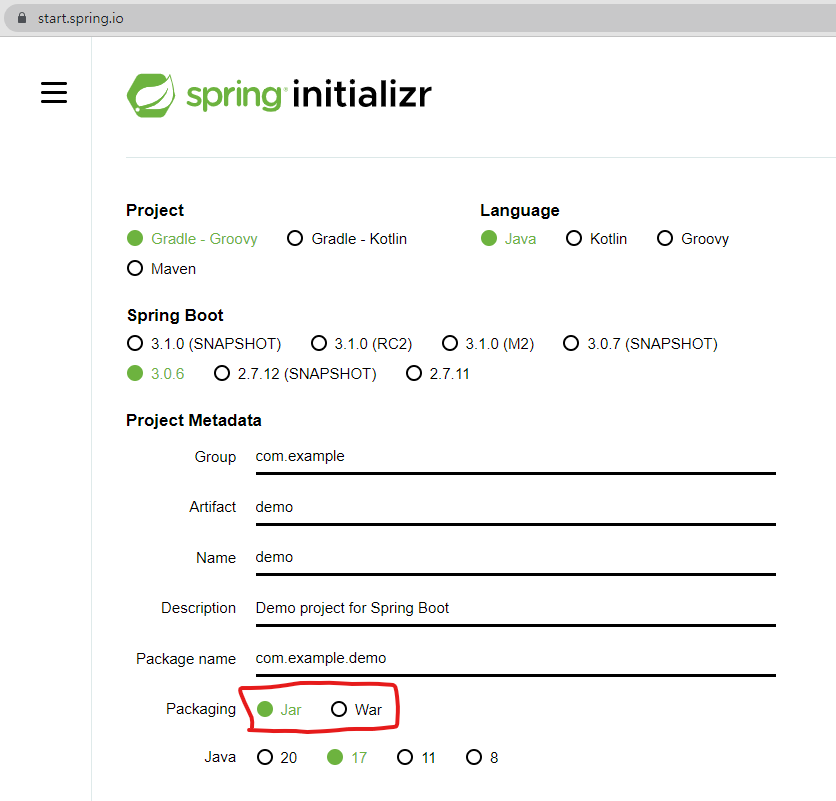This screenshot has height=801, width=836.
Task: Select Java version 11
Action: coord(416,757)
